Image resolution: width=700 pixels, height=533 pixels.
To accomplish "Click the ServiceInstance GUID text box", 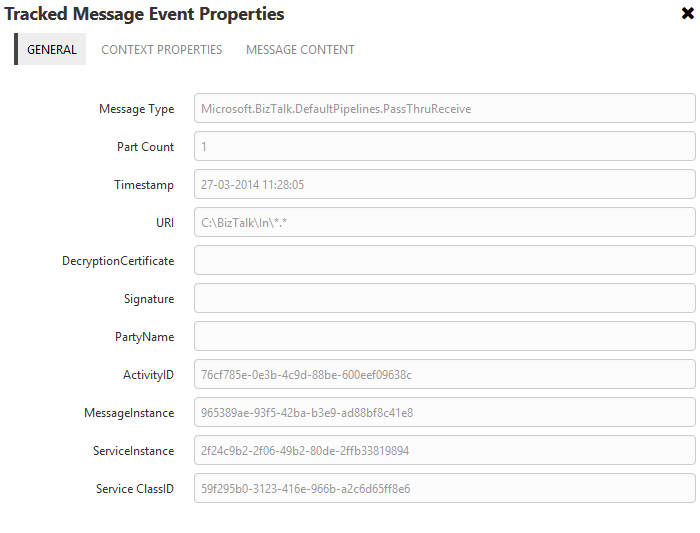I will tap(444, 451).
